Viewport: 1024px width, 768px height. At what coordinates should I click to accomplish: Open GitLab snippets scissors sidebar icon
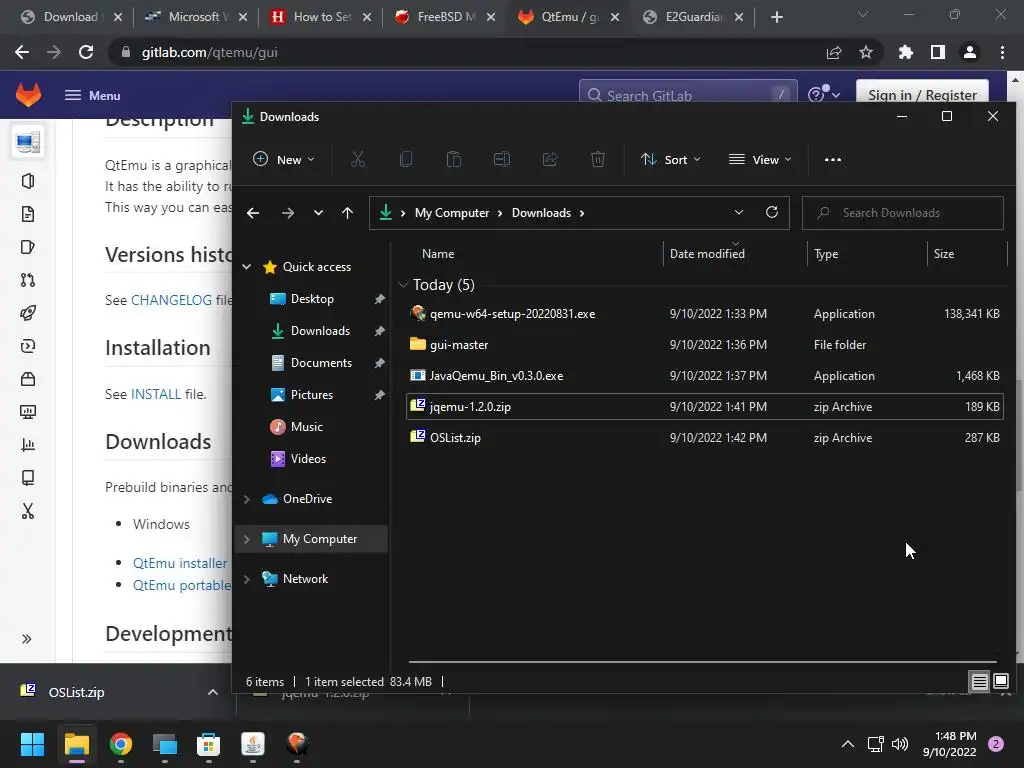coord(27,511)
